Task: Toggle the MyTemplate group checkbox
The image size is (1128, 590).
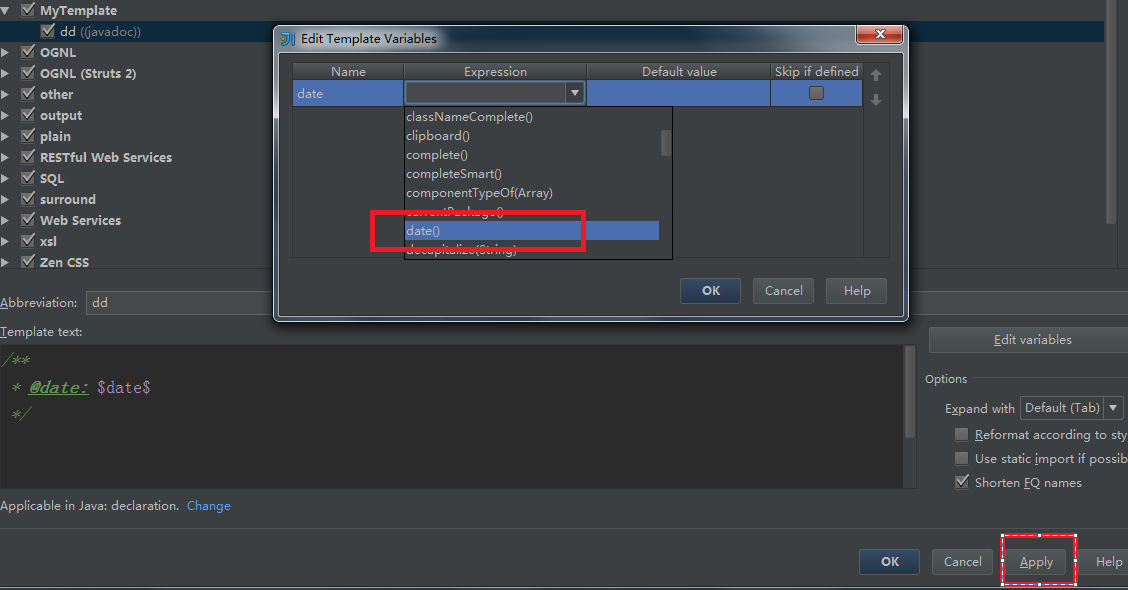Action: pos(28,10)
